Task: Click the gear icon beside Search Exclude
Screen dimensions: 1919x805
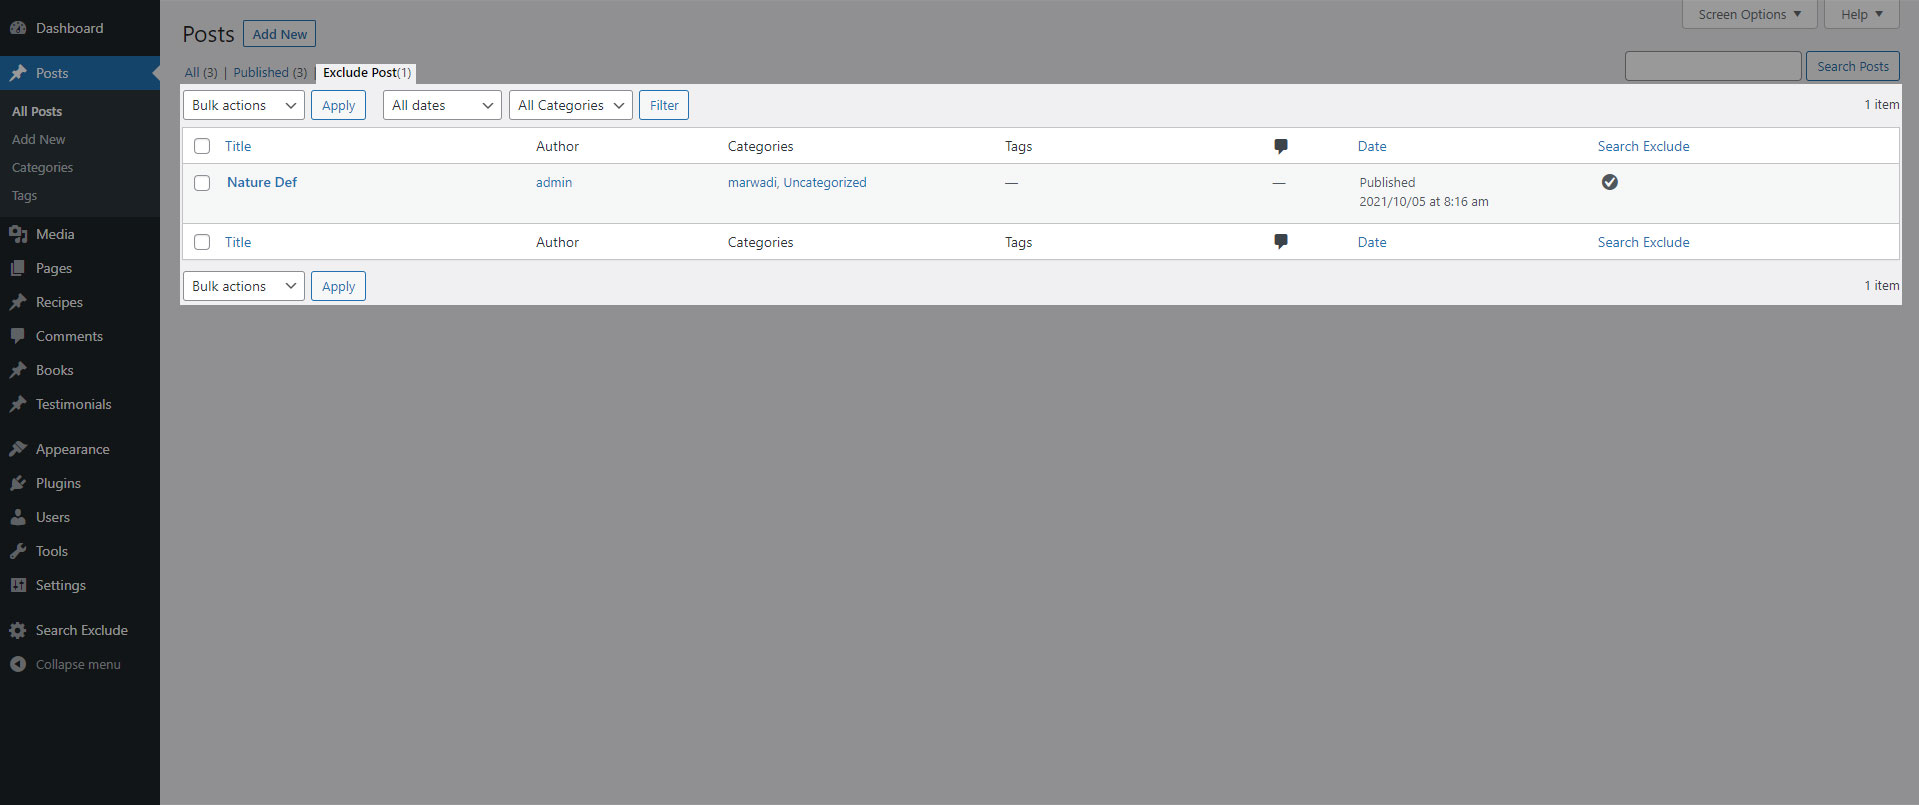Action: tap(18, 630)
